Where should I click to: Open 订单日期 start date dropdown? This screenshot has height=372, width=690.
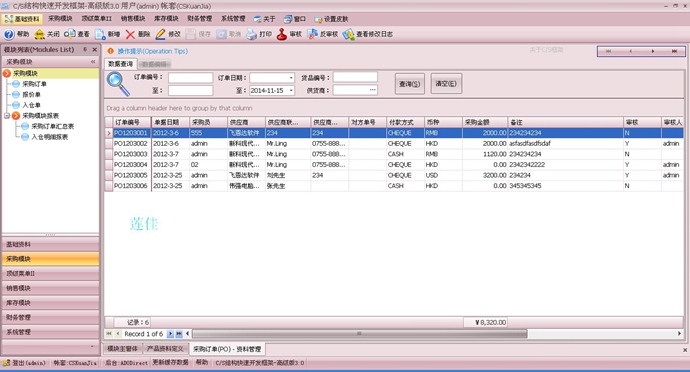(x=291, y=78)
